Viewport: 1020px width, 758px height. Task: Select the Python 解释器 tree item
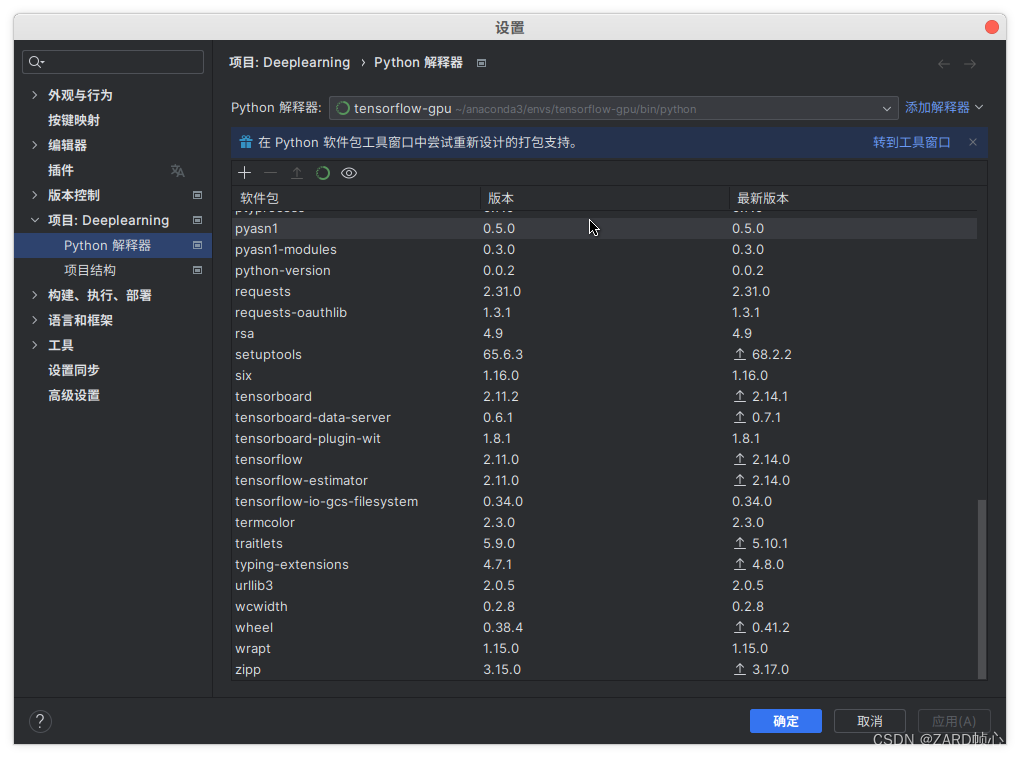(x=113, y=245)
